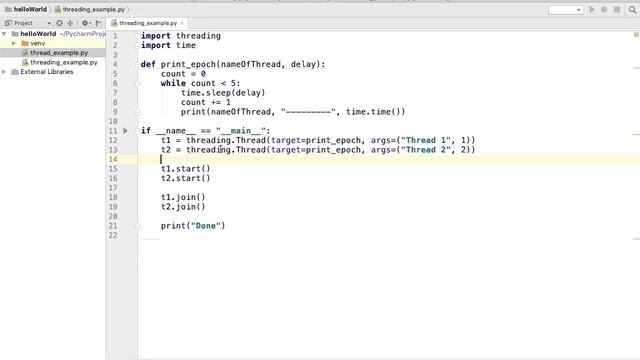Expand the External Libraries arrow
Screen dimensions: 640x360
click(4, 72)
